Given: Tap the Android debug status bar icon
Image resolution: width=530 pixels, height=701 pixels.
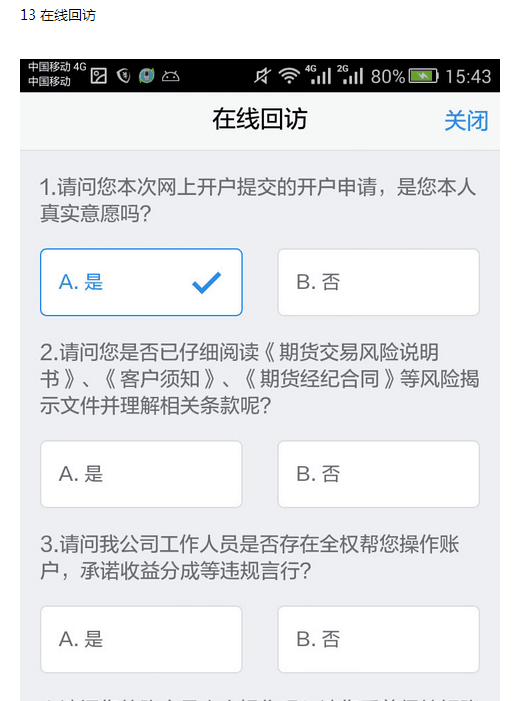Looking at the screenshot, I should click(x=170, y=76).
